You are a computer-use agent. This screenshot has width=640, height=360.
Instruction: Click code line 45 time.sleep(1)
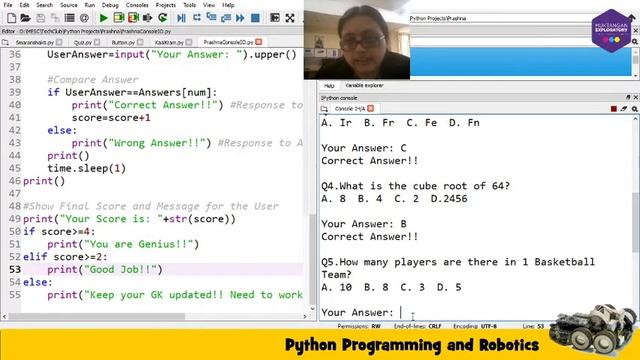tap(87, 169)
